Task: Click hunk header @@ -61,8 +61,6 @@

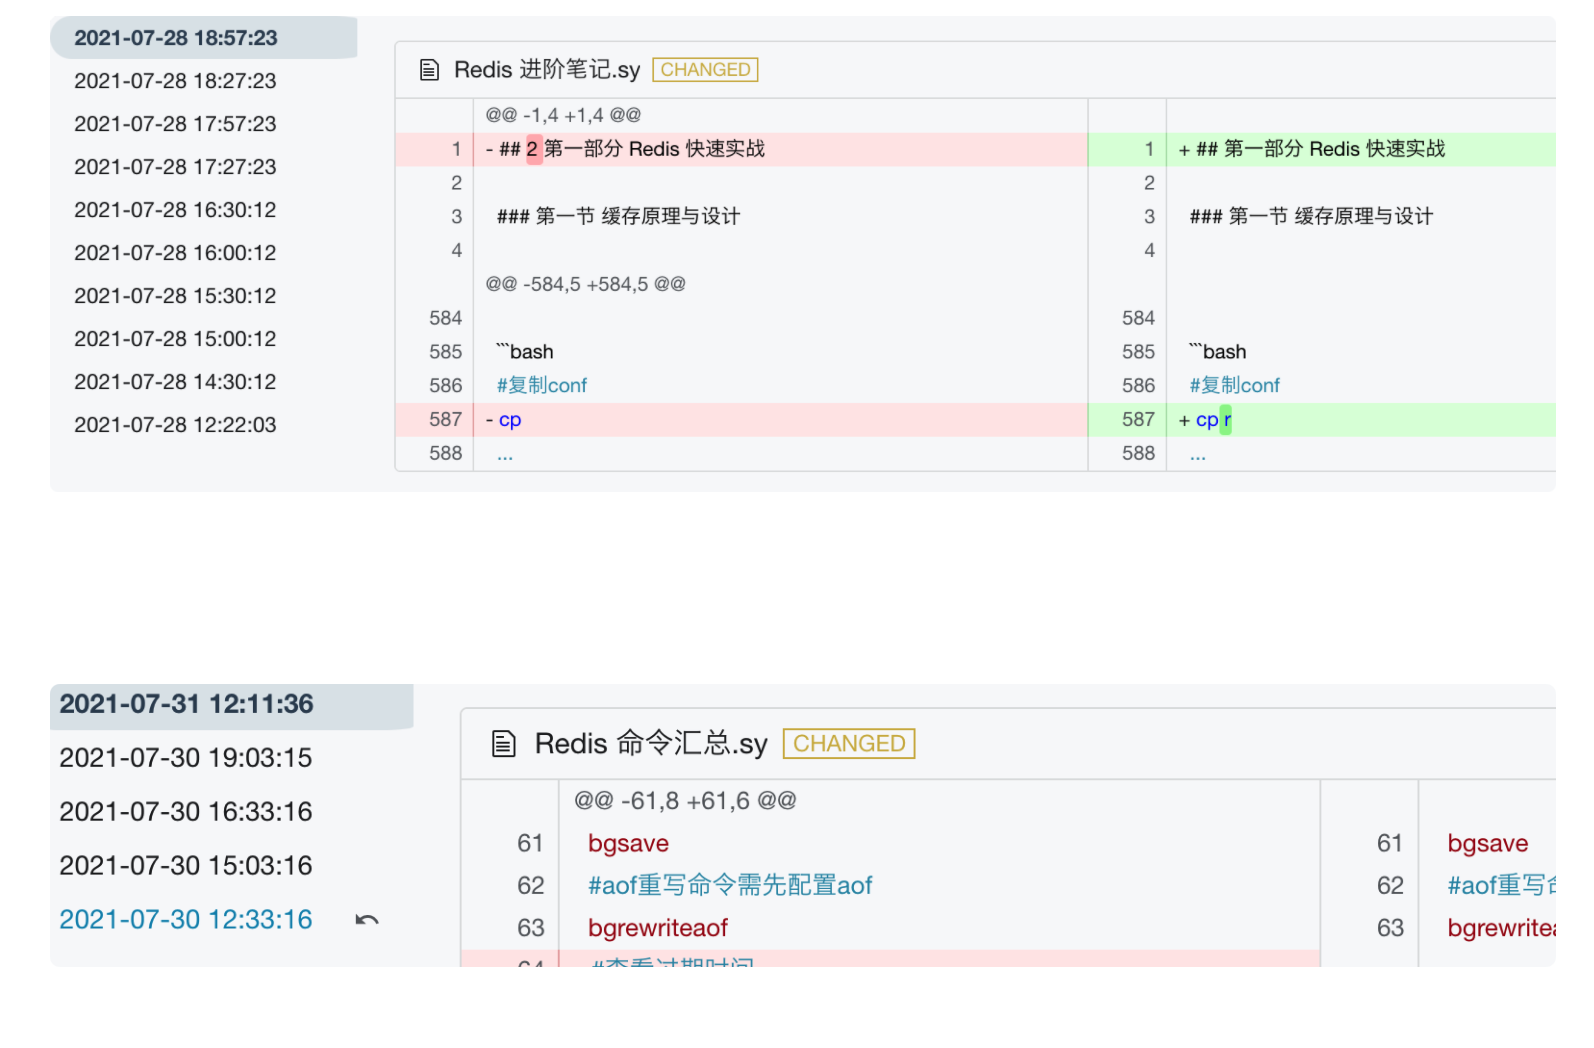Action: point(685,801)
